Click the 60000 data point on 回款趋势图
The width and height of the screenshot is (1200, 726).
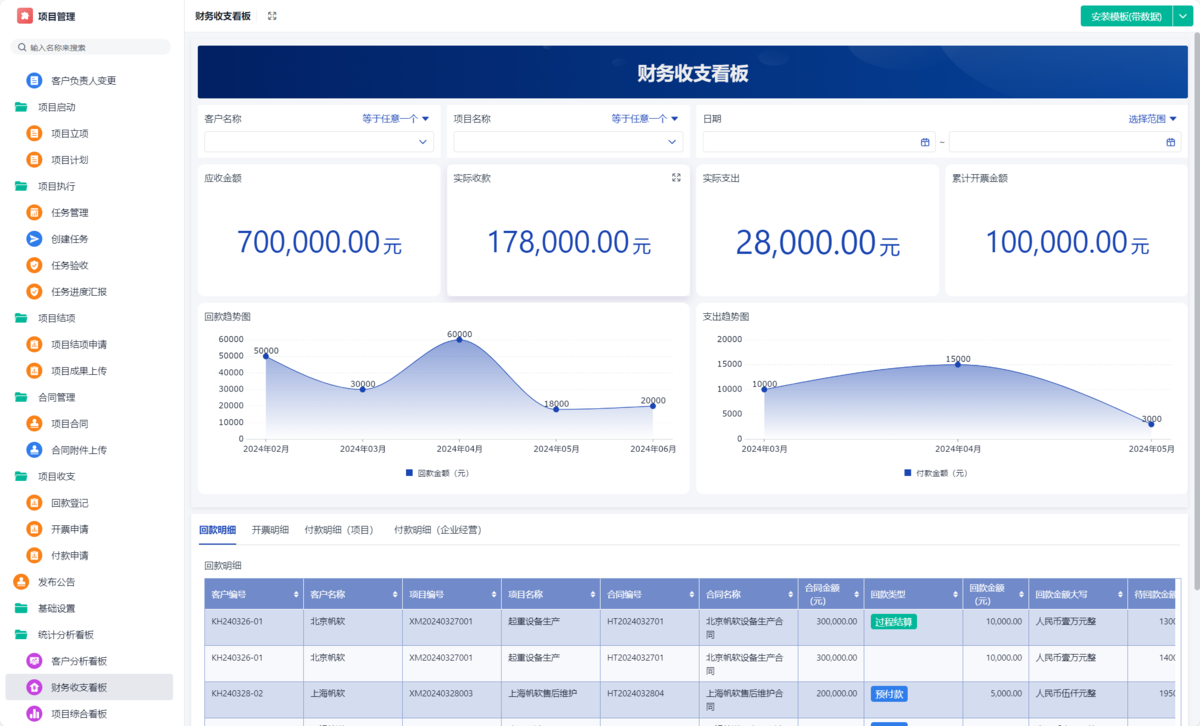point(459,340)
